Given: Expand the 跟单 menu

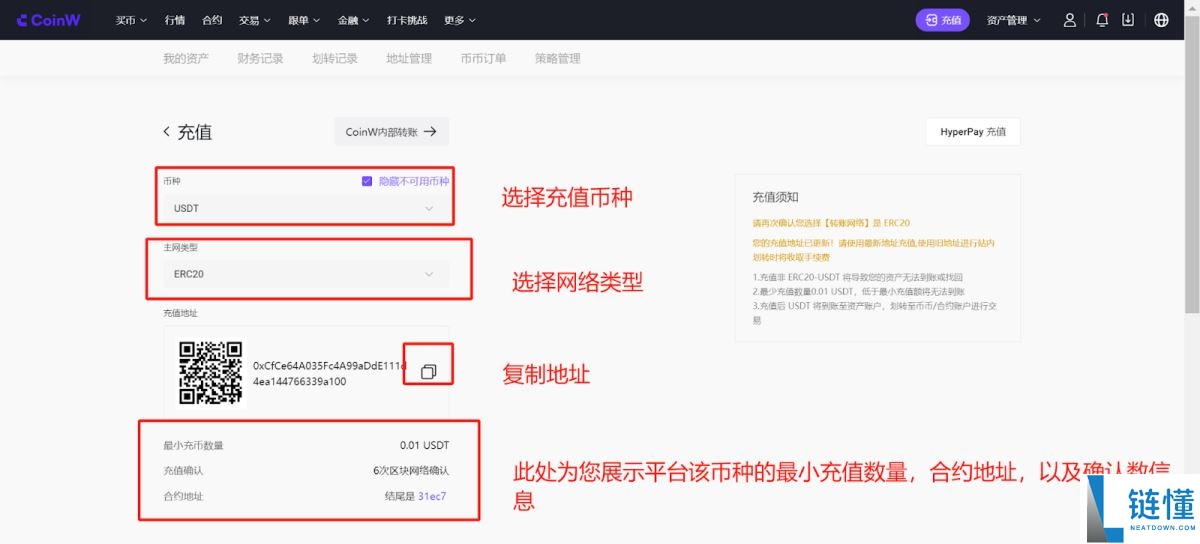Looking at the screenshot, I should pos(304,20).
